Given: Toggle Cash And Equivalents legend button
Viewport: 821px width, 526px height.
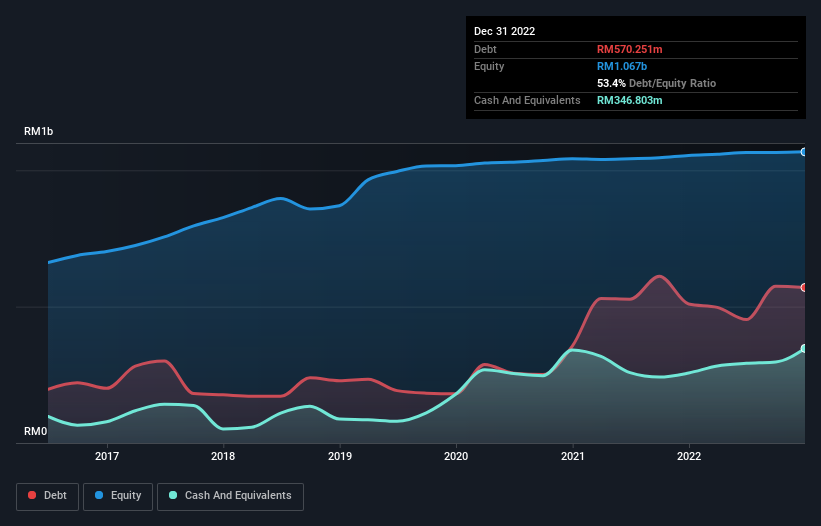Looking at the screenshot, I should pyautogui.click(x=230, y=496).
